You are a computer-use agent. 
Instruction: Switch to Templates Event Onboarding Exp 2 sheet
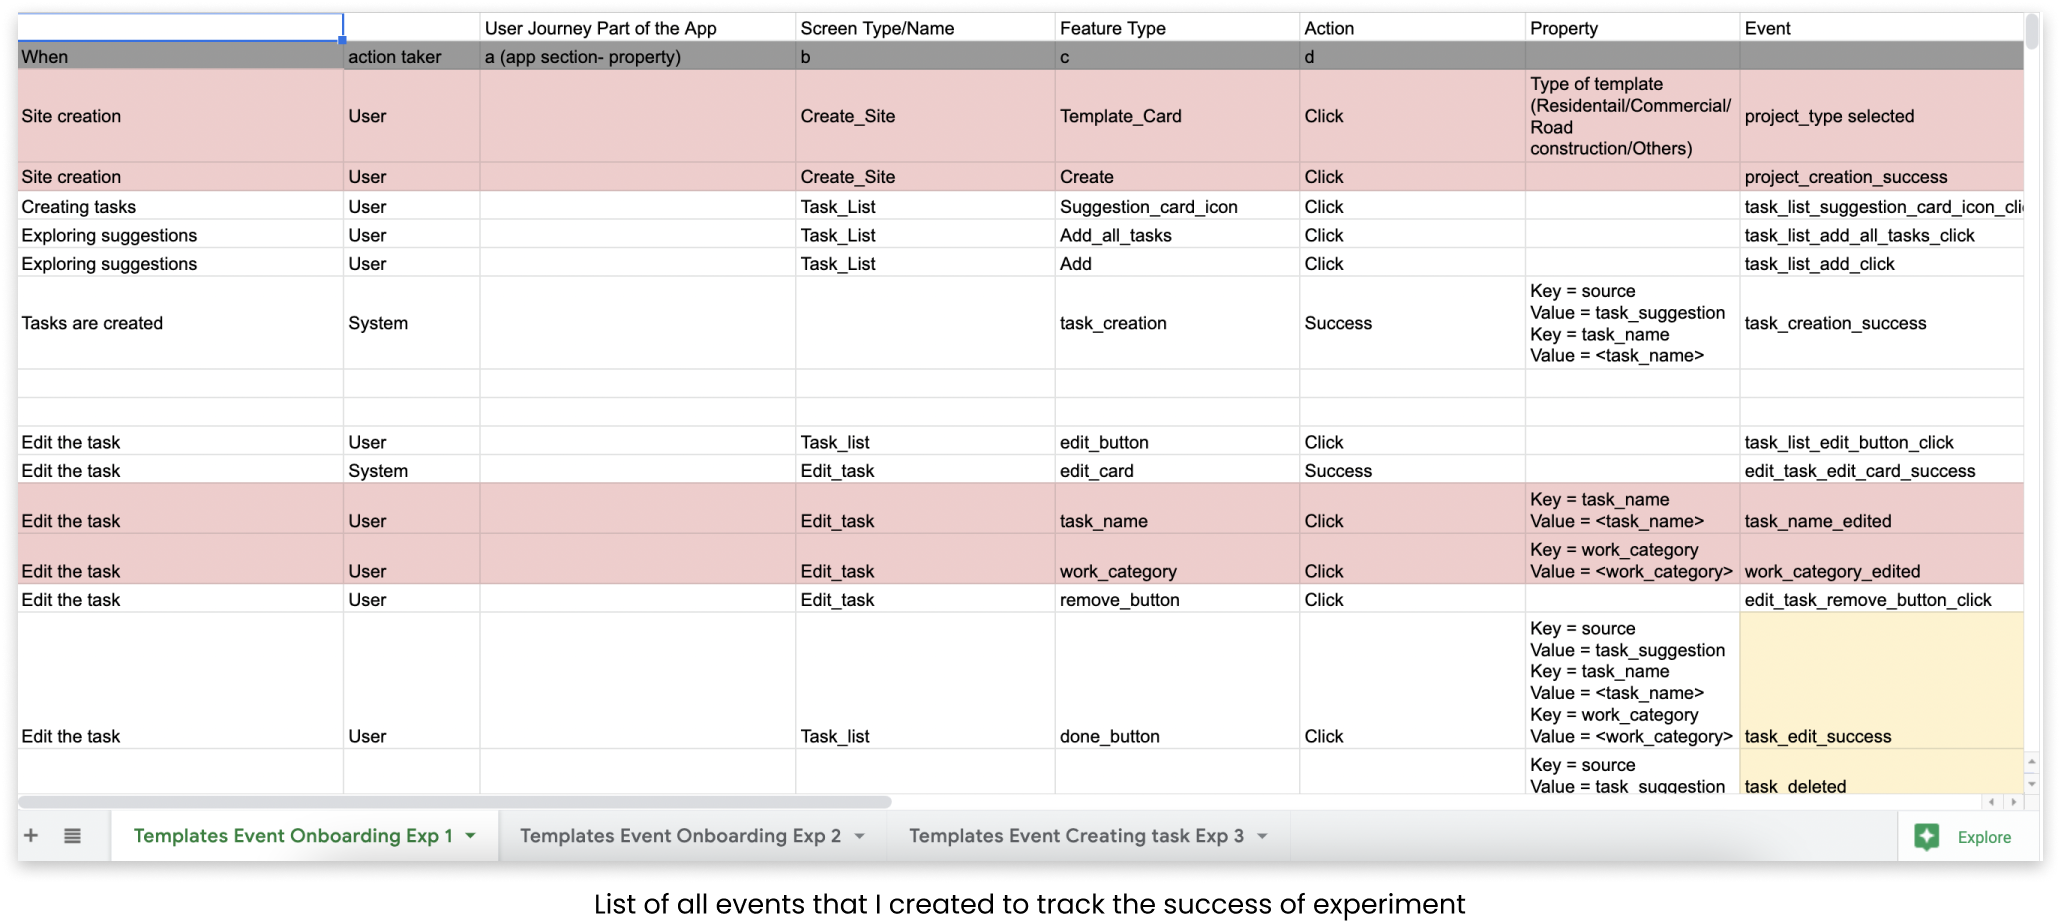680,836
